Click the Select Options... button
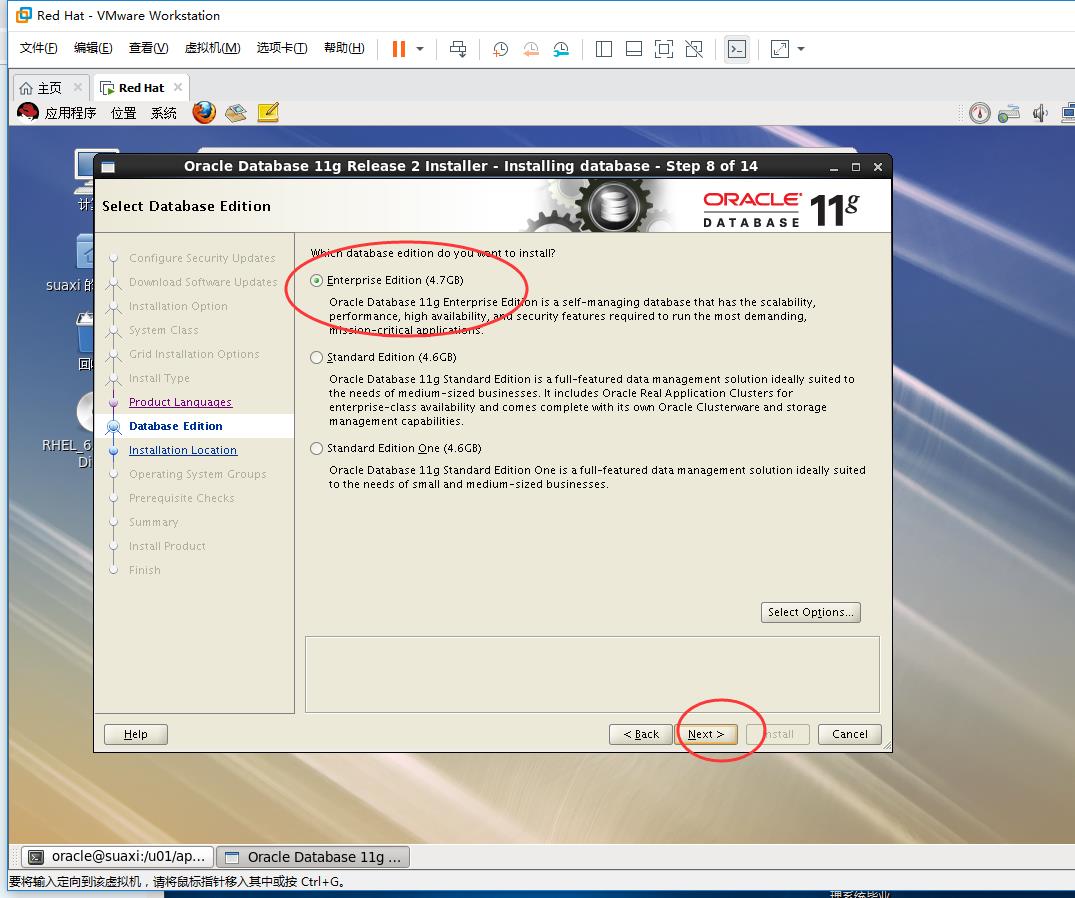 [x=810, y=612]
